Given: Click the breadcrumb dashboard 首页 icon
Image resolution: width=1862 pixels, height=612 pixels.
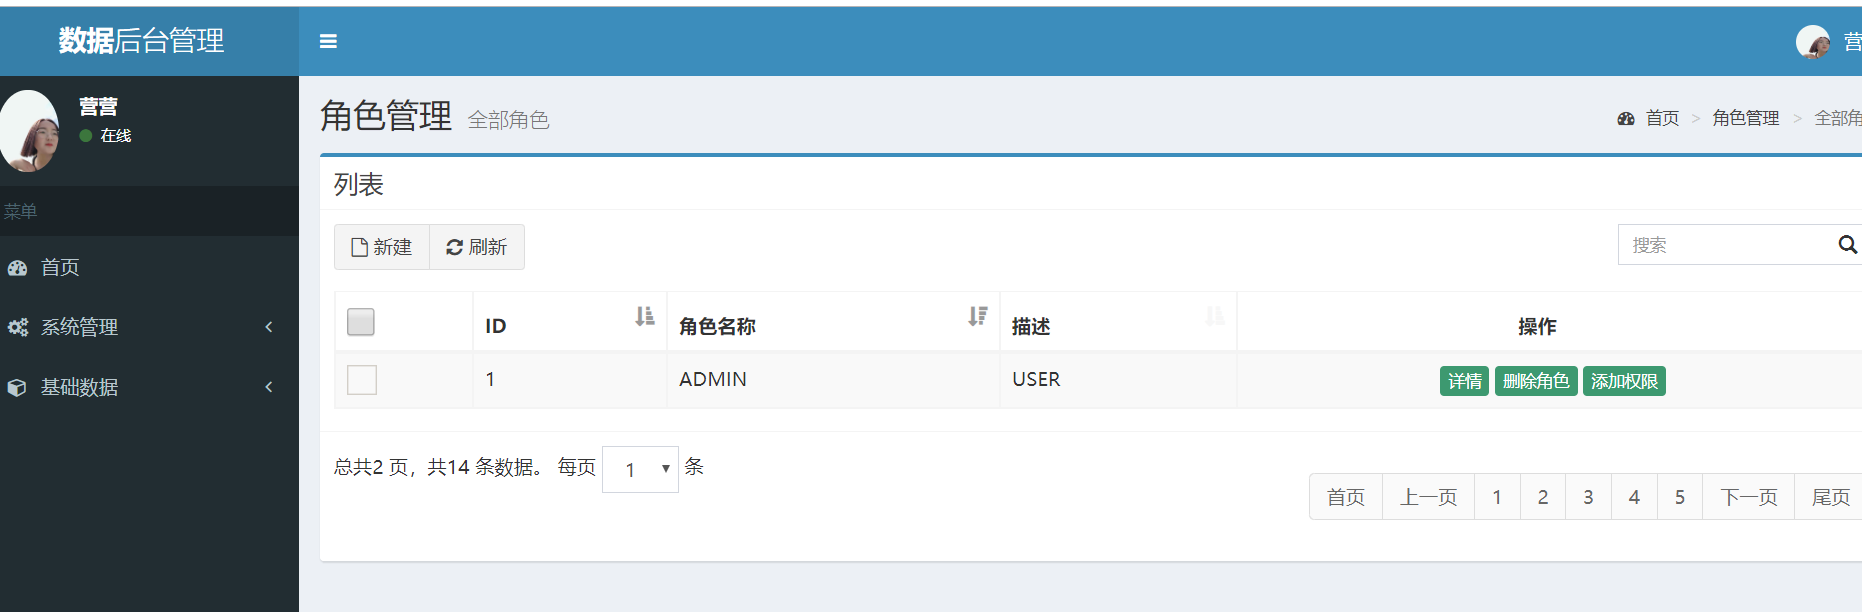Looking at the screenshot, I should [x=1626, y=118].
